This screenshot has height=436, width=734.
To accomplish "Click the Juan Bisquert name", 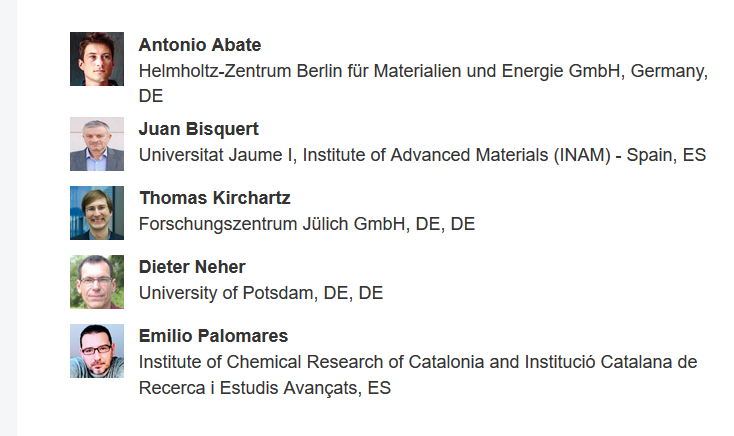I will pyautogui.click(x=198, y=129).
